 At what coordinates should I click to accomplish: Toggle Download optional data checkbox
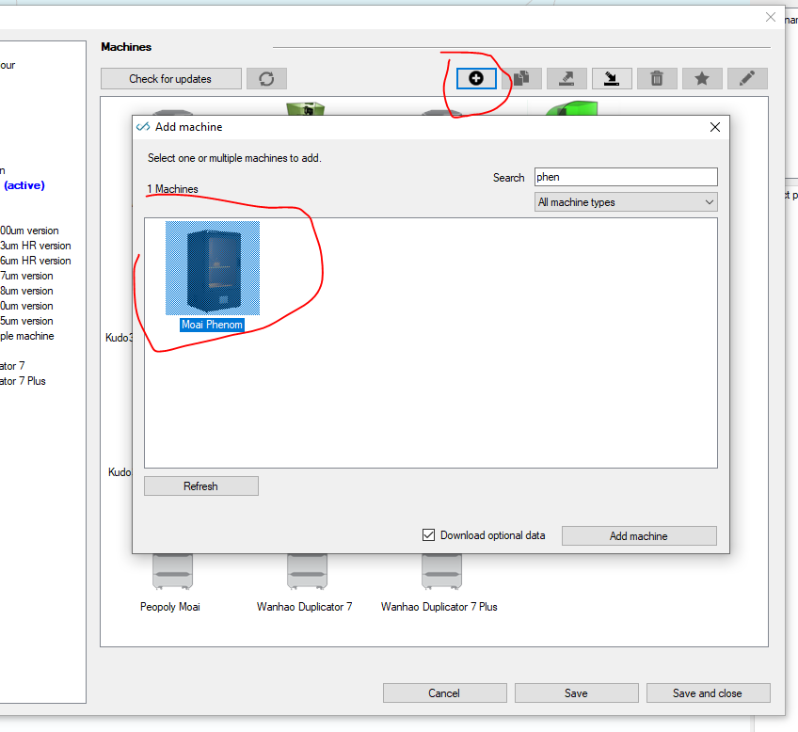[429, 535]
